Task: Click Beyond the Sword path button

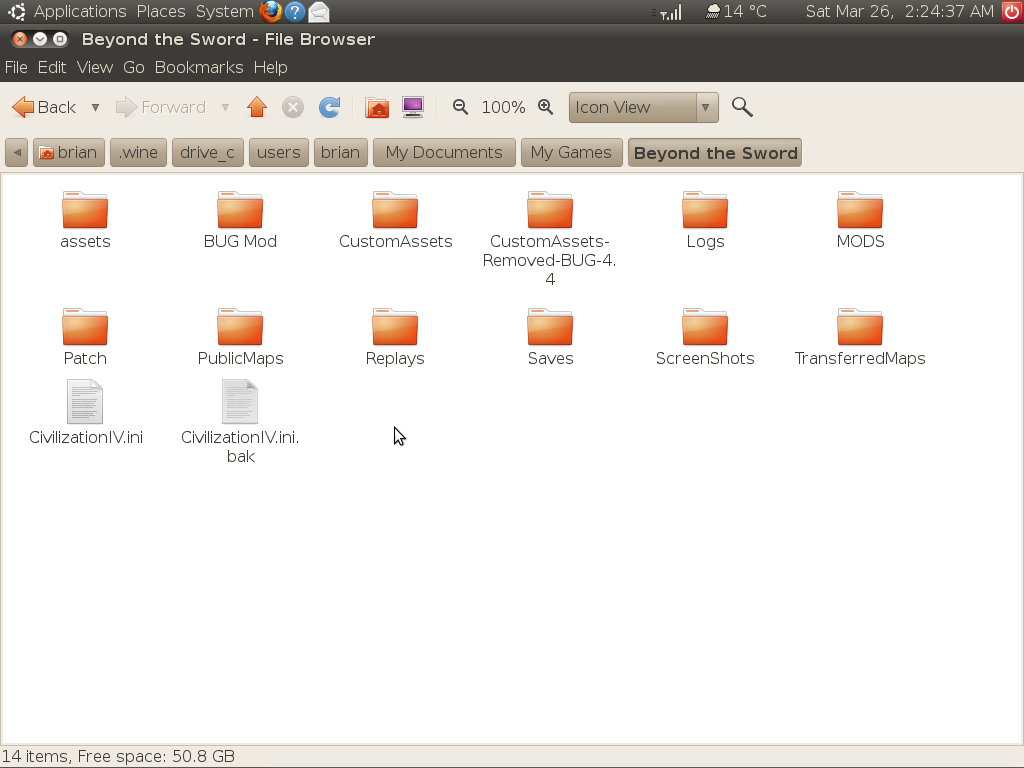Action: tap(715, 153)
